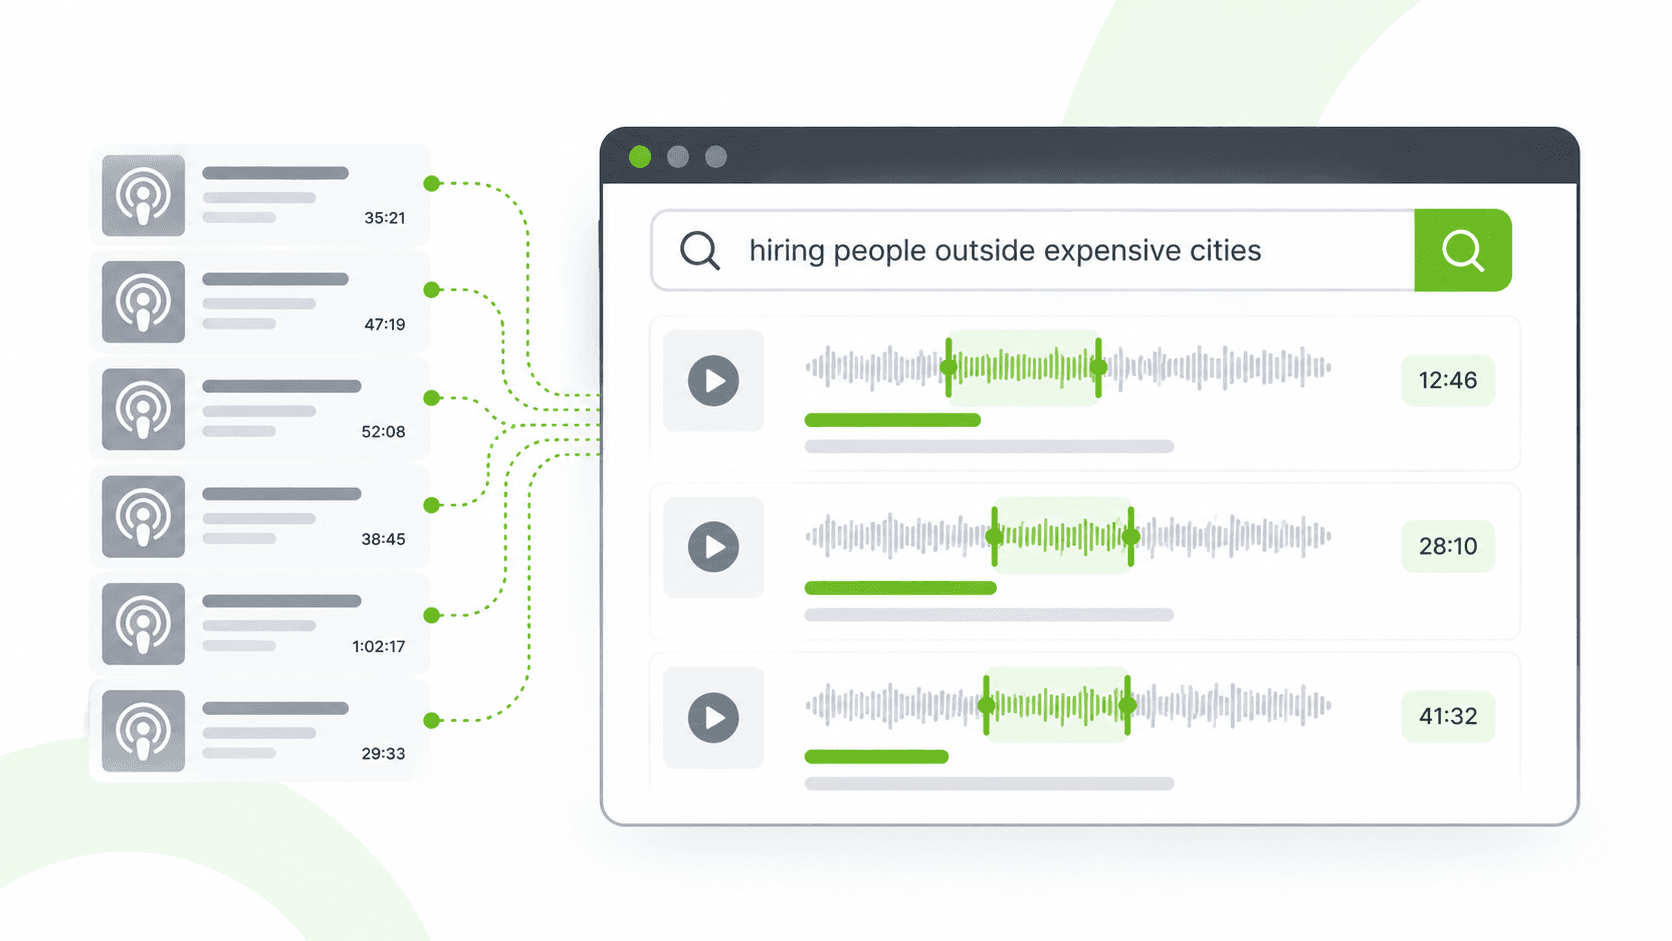The image size is (1672, 941).
Task: Click the green connector dot beside 35:21 episode
Action: pyautogui.click(x=432, y=183)
